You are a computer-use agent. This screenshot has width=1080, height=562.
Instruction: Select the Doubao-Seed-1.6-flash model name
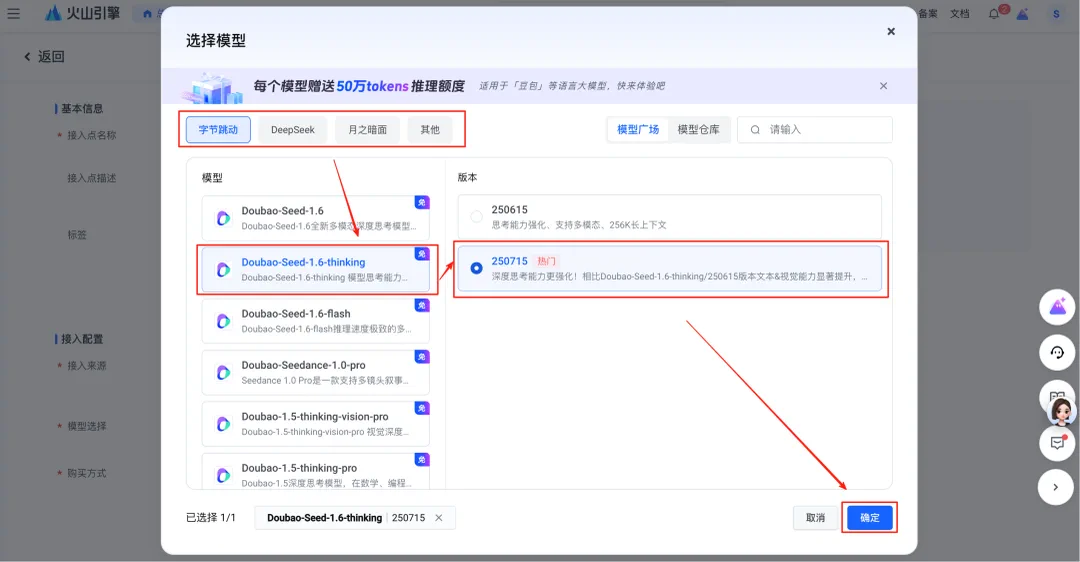[x=296, y=313]
